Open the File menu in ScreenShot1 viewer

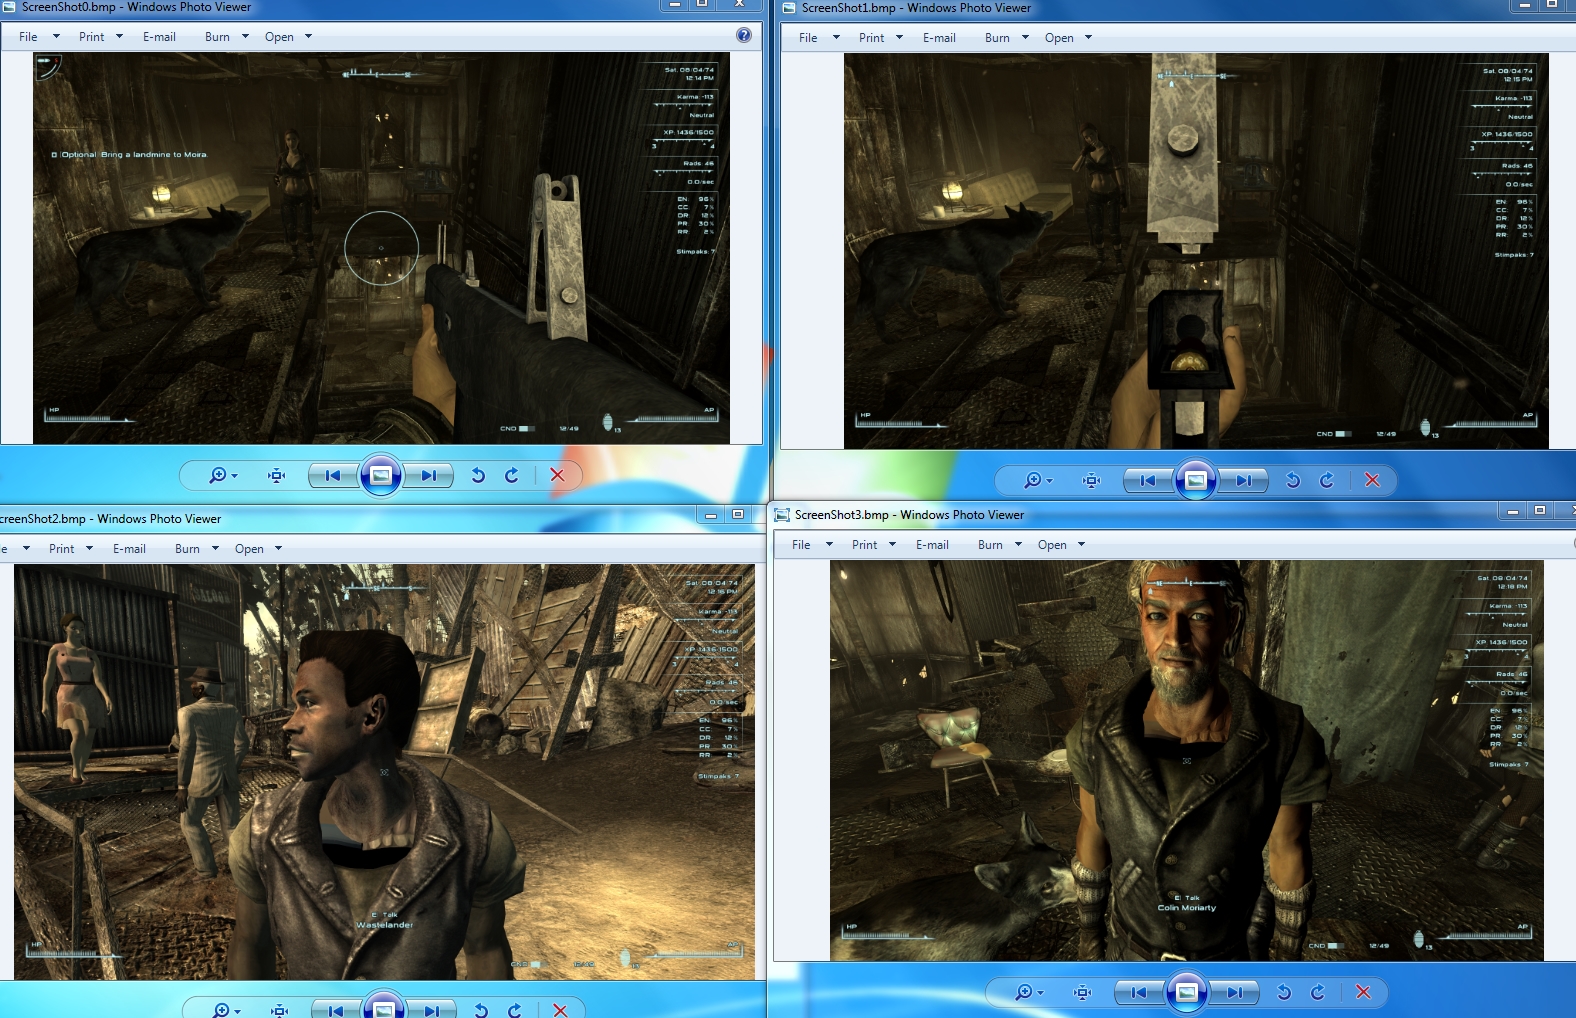819,38
